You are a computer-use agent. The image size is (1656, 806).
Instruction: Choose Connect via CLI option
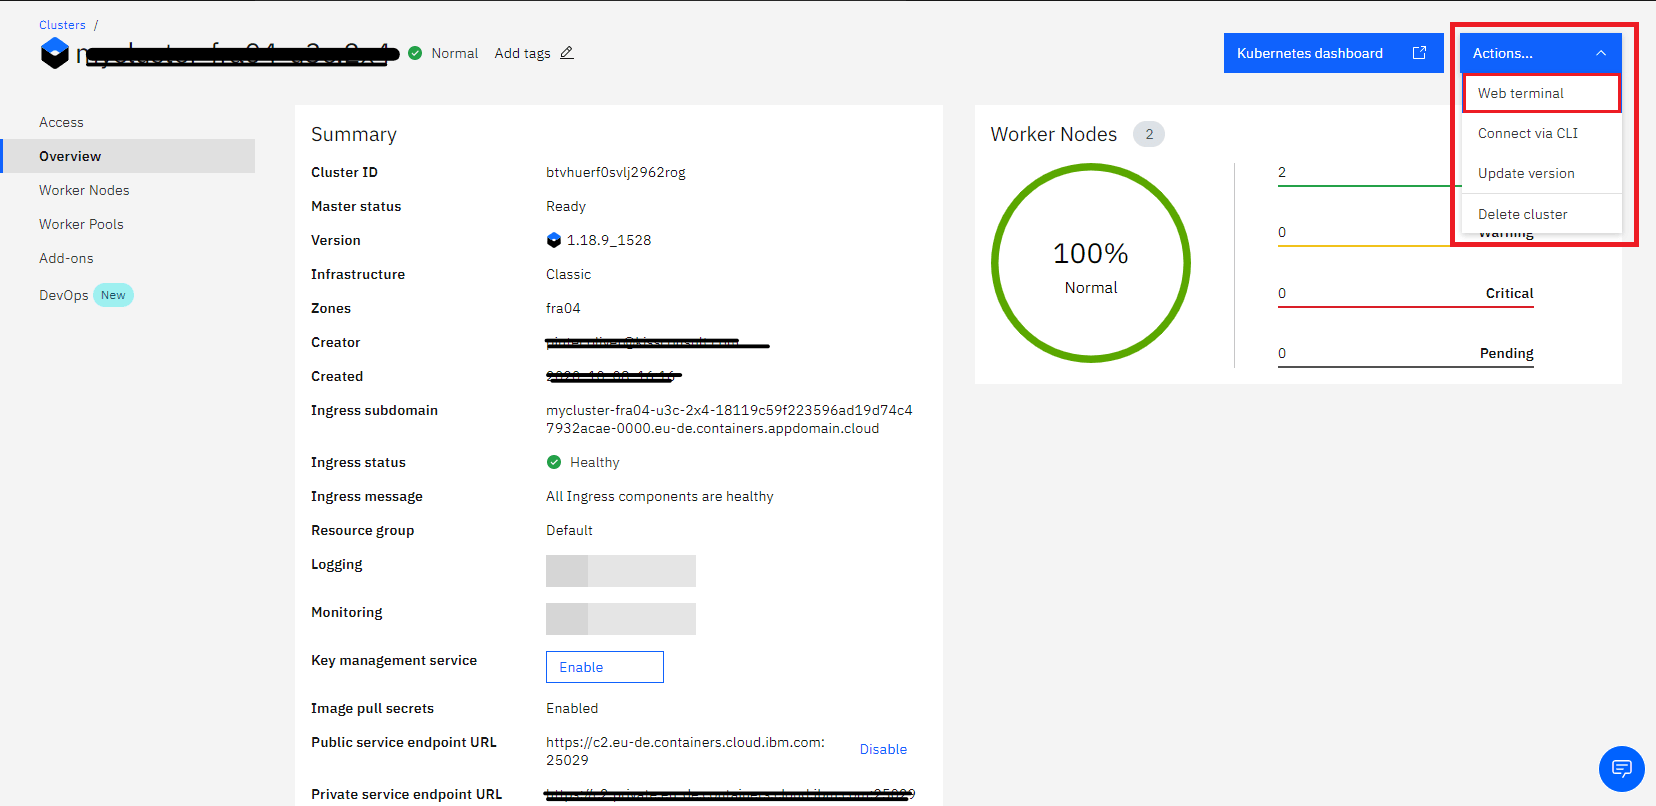(1528, 133)
